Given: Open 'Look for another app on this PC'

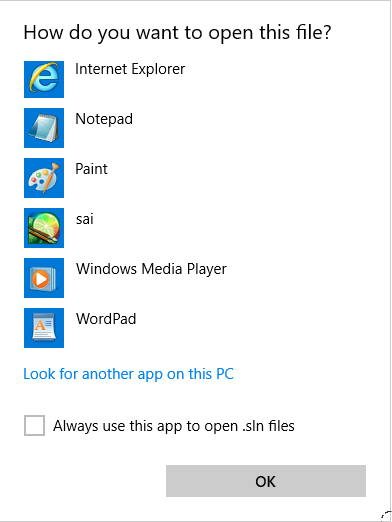Looking at the screenshot, I should pos(129,374).
